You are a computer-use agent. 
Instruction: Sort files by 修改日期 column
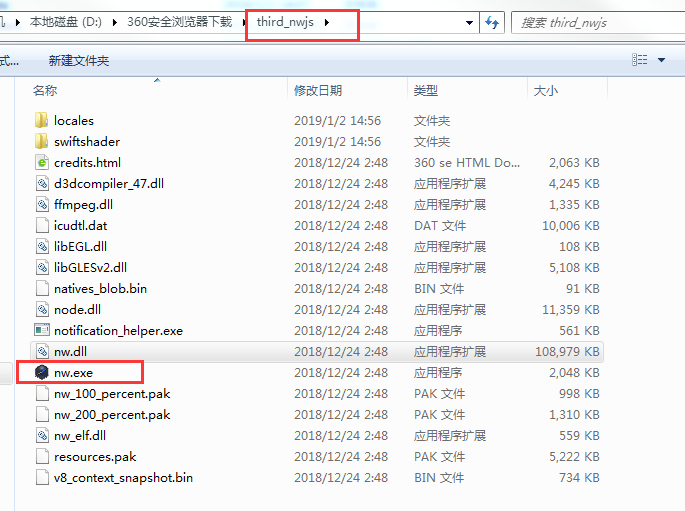click(318, 90)
